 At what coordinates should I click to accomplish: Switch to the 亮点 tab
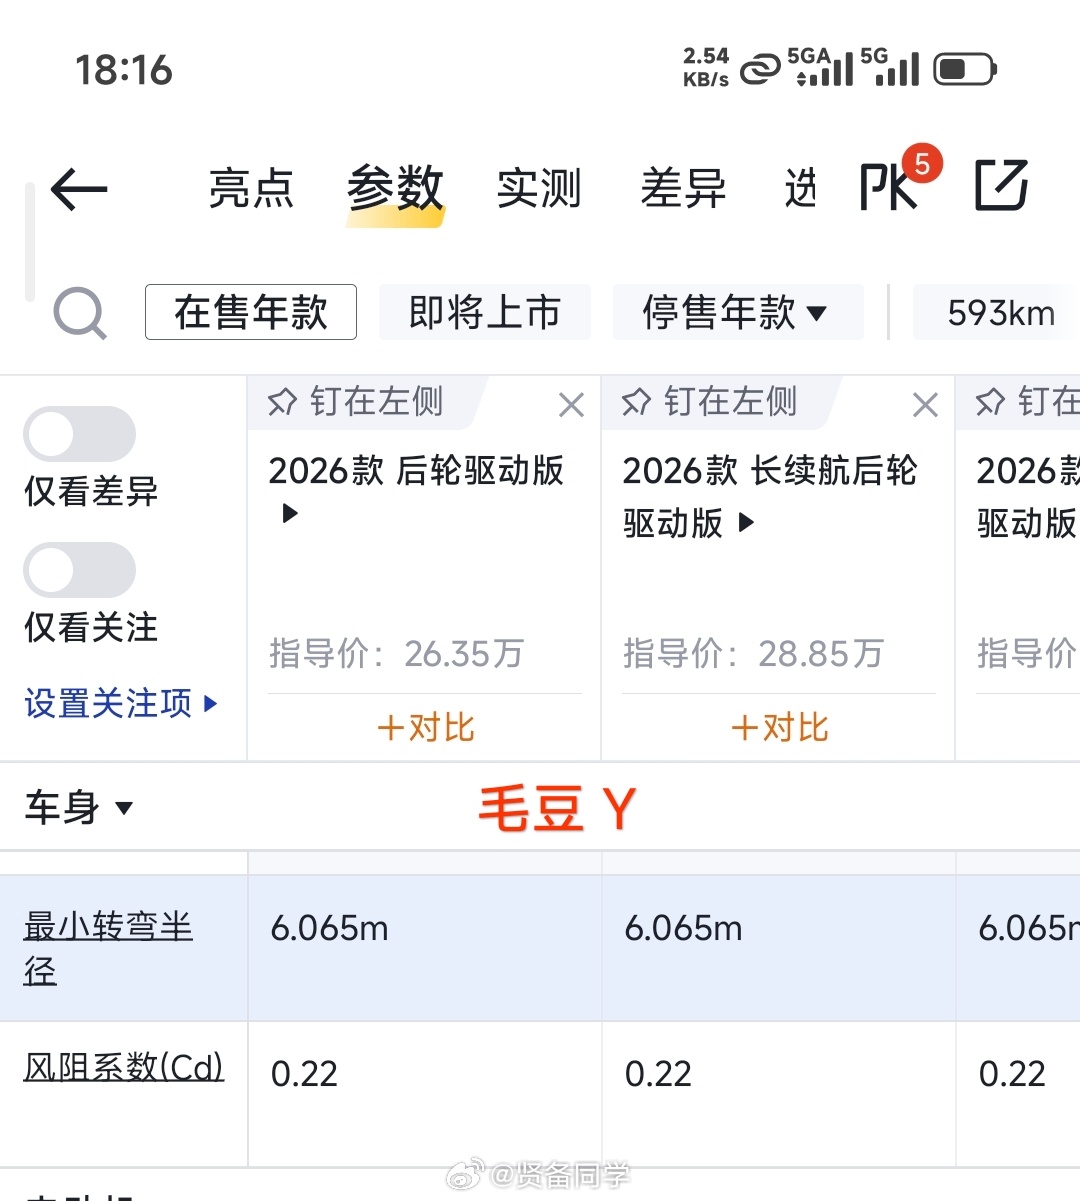[x=251, y=188]
